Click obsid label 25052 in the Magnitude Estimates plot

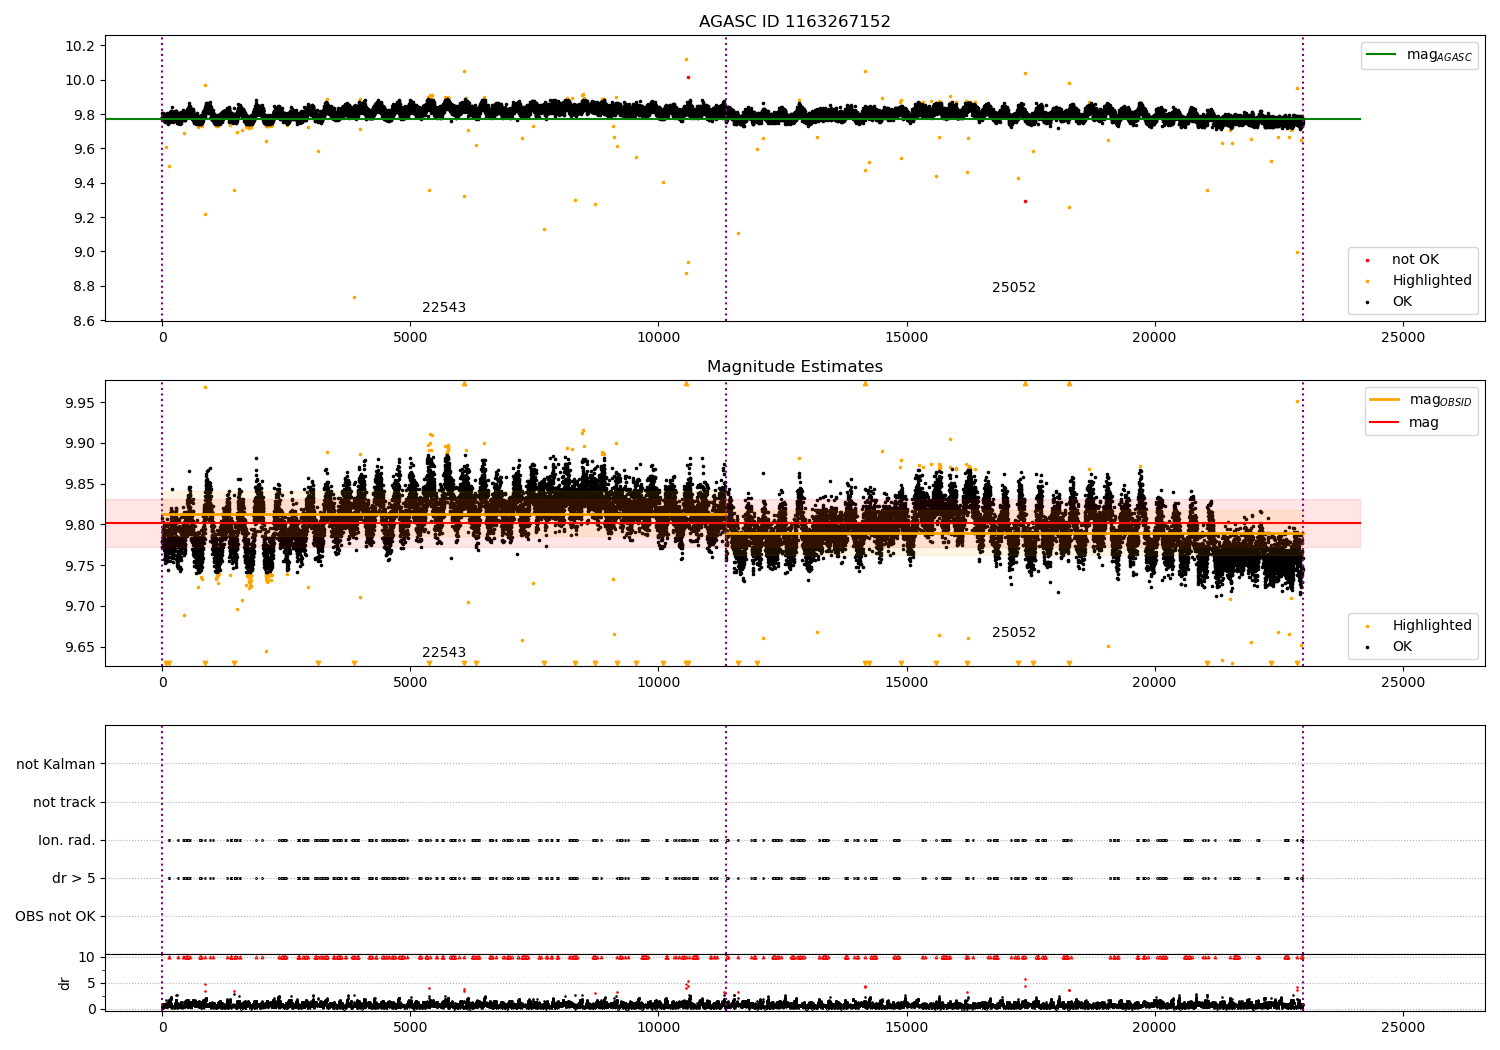click(x=1014, y=633)
